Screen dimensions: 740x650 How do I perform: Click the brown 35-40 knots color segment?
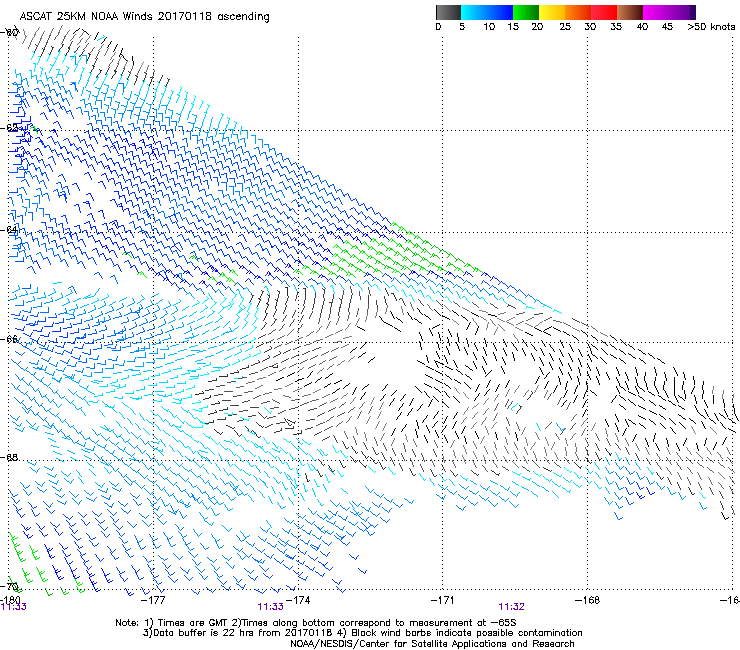[630, 12]
